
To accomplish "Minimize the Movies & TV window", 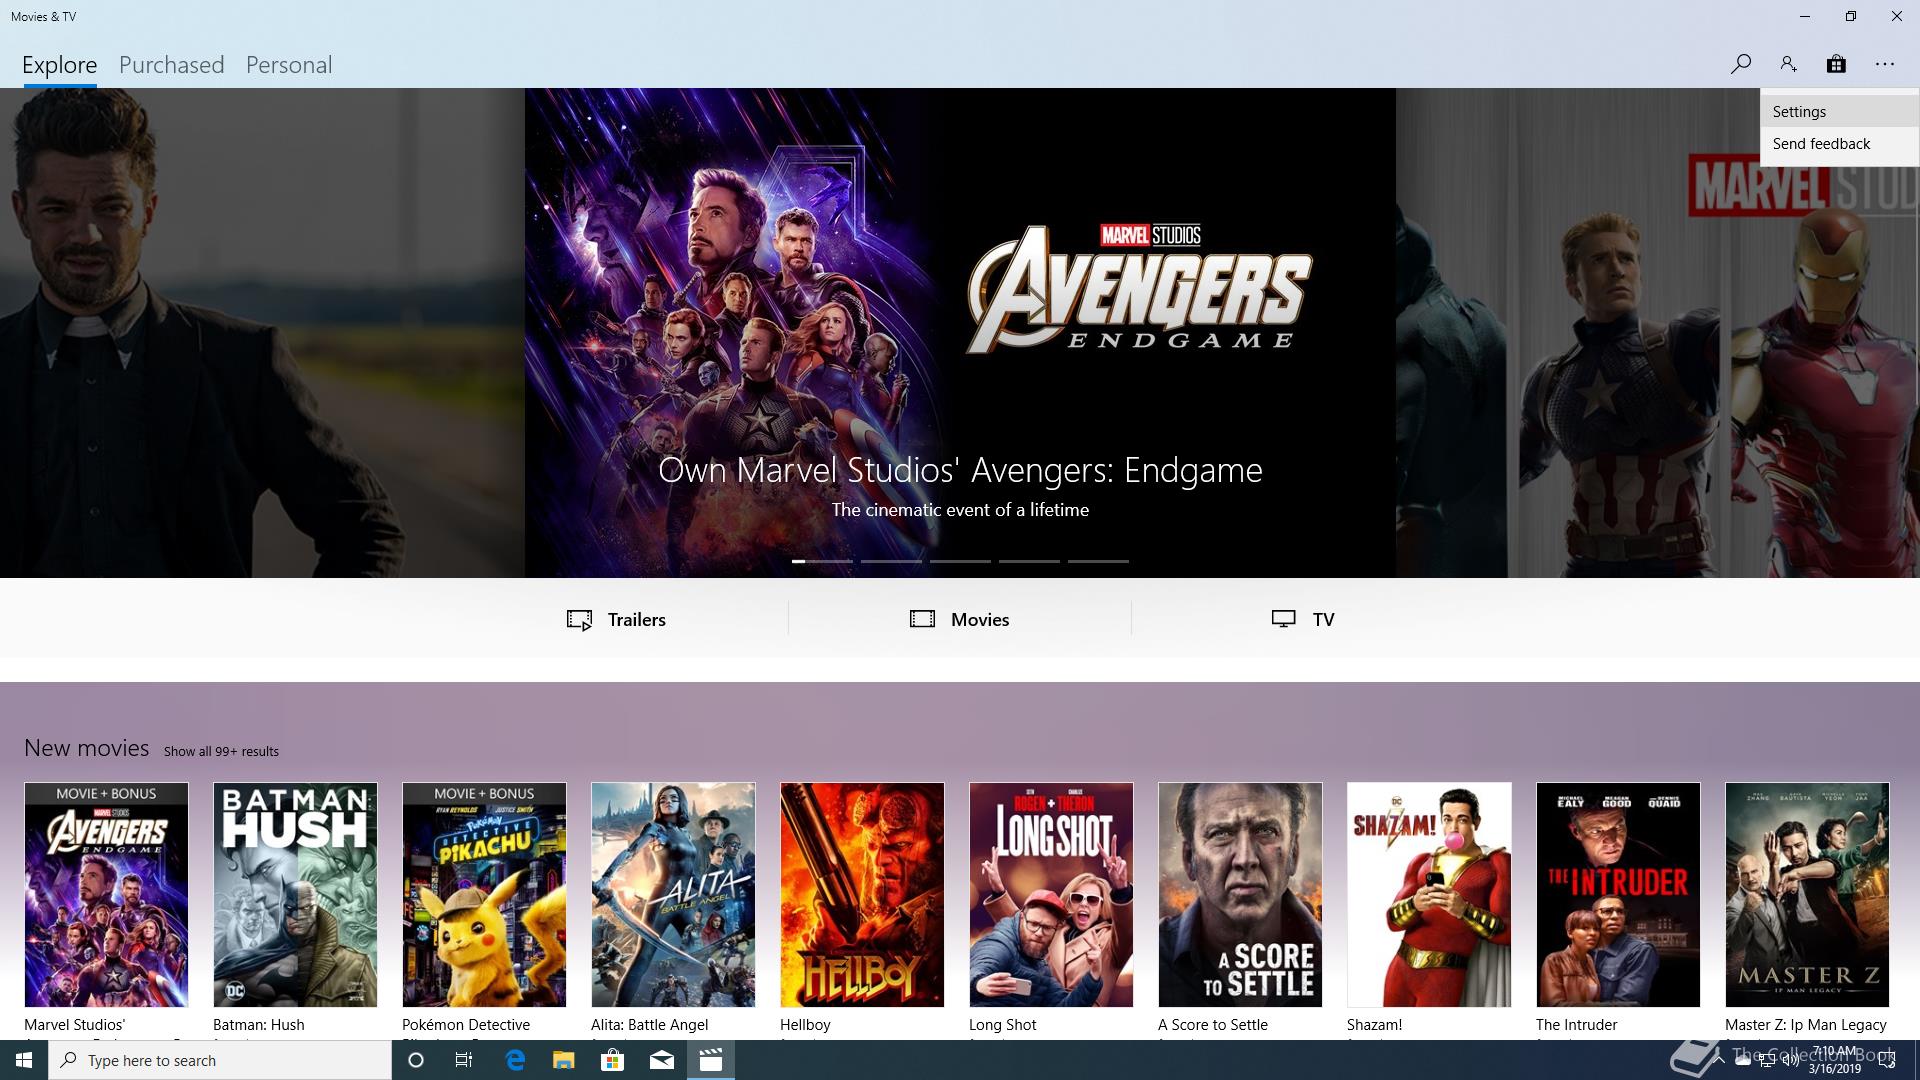I will (1805, 16).
